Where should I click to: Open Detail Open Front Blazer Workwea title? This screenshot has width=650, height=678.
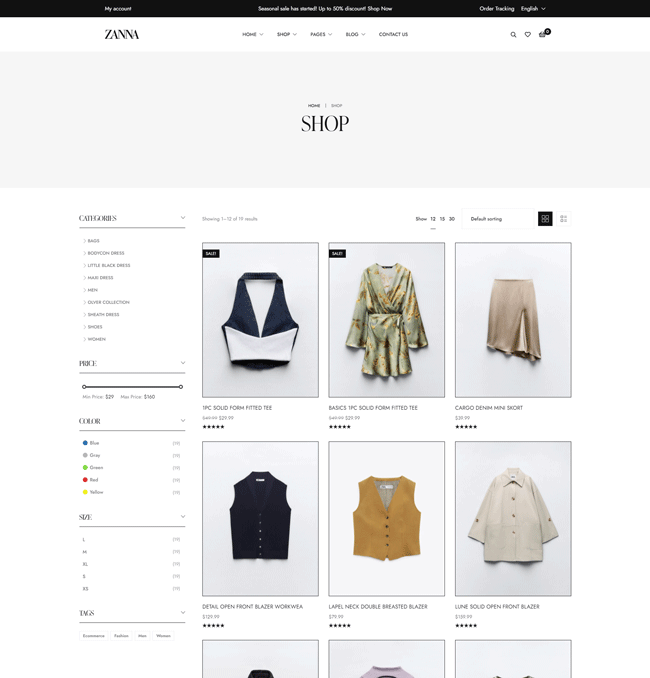pos(253,607)
